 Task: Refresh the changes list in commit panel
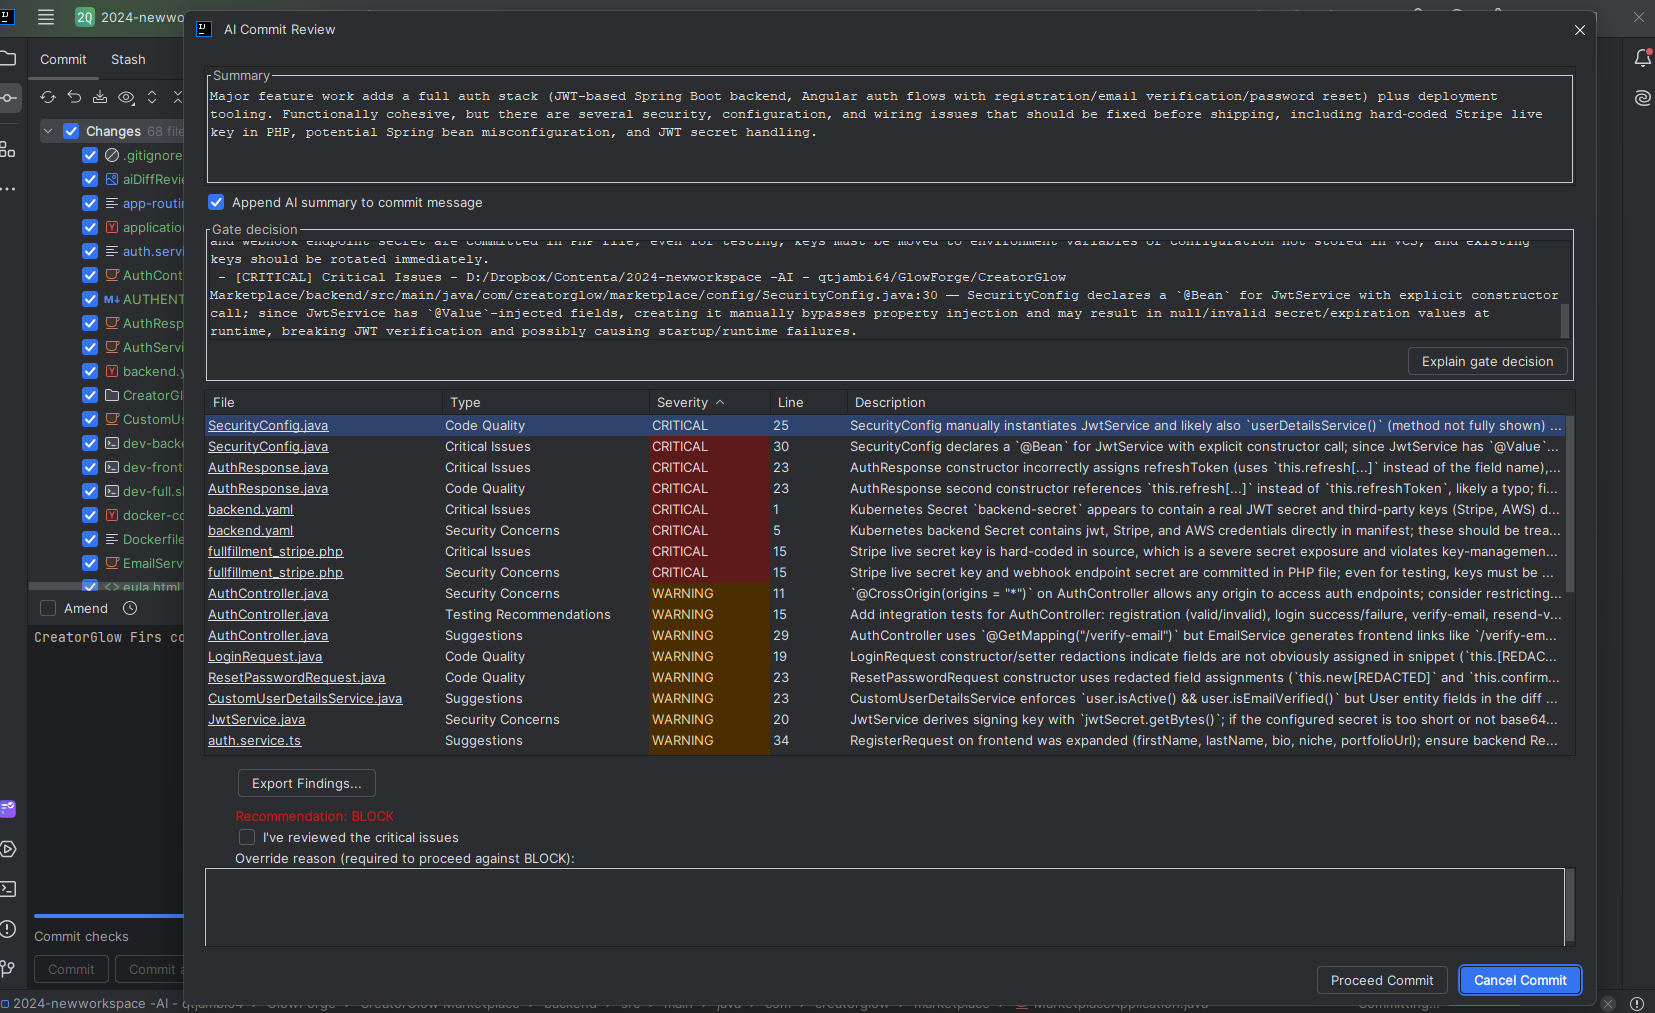(48, 97)
